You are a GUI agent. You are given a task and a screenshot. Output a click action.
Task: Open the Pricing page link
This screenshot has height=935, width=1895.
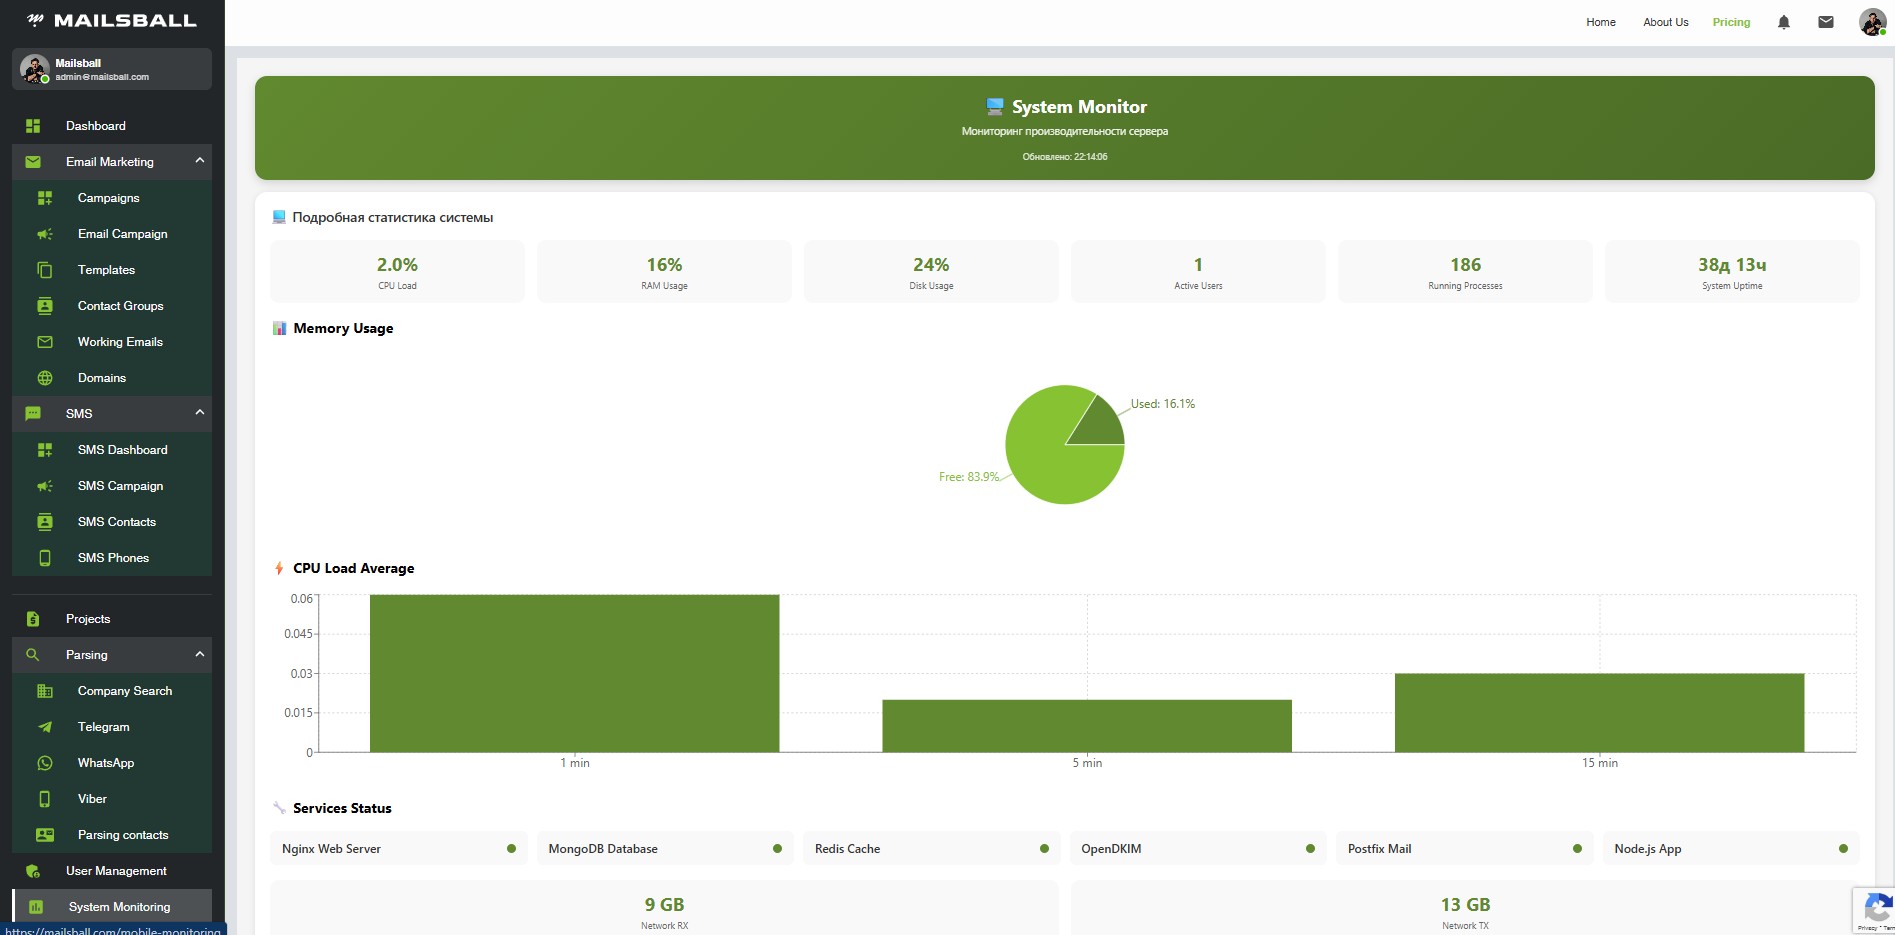pos(1731,22)
